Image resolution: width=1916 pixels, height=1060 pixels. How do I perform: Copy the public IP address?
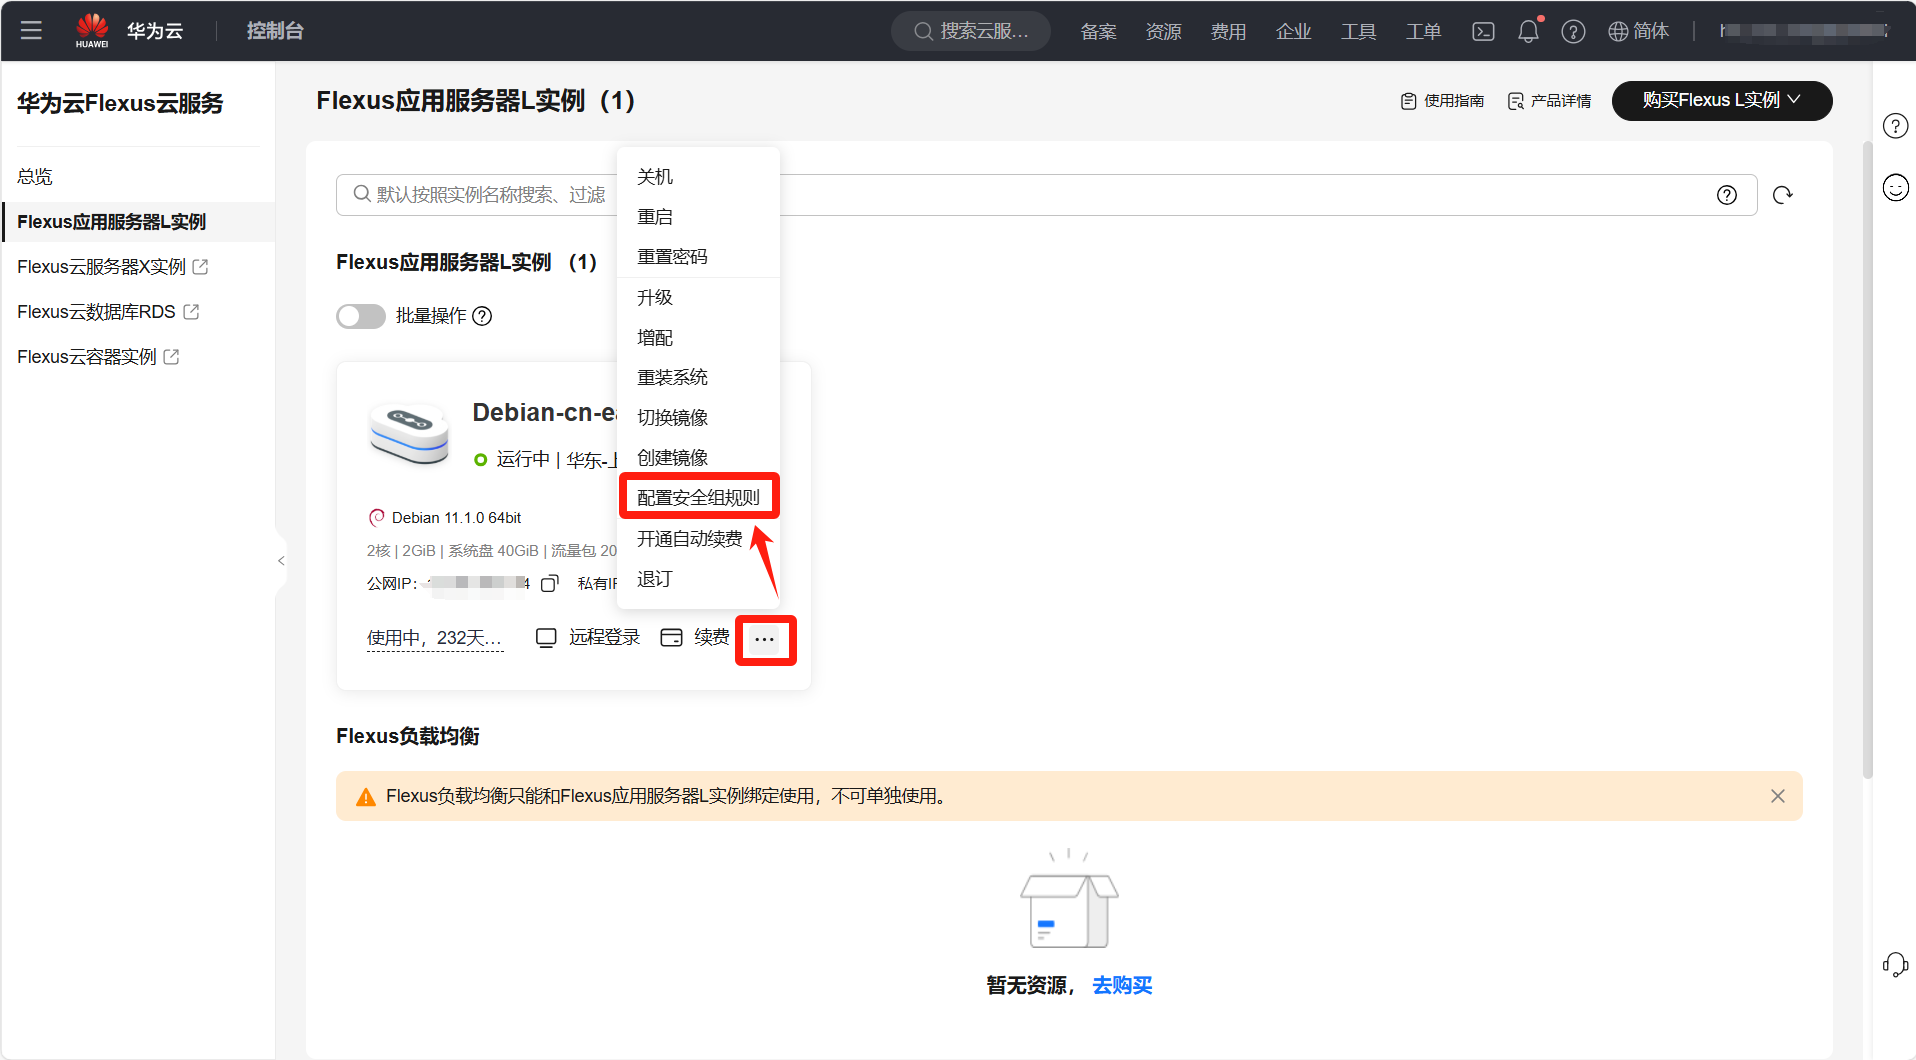coord(549,583)
